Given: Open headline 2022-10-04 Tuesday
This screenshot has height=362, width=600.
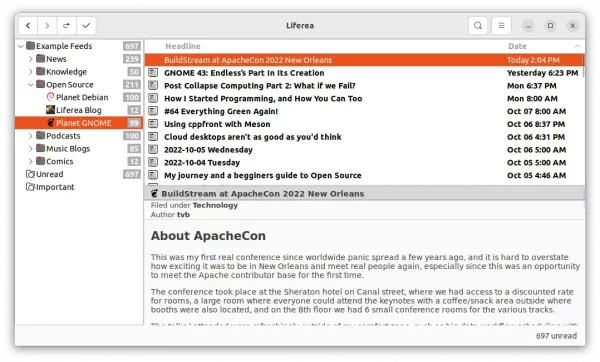Looking at the screenshot, I should pyautogui.click(x=202, y=163).
